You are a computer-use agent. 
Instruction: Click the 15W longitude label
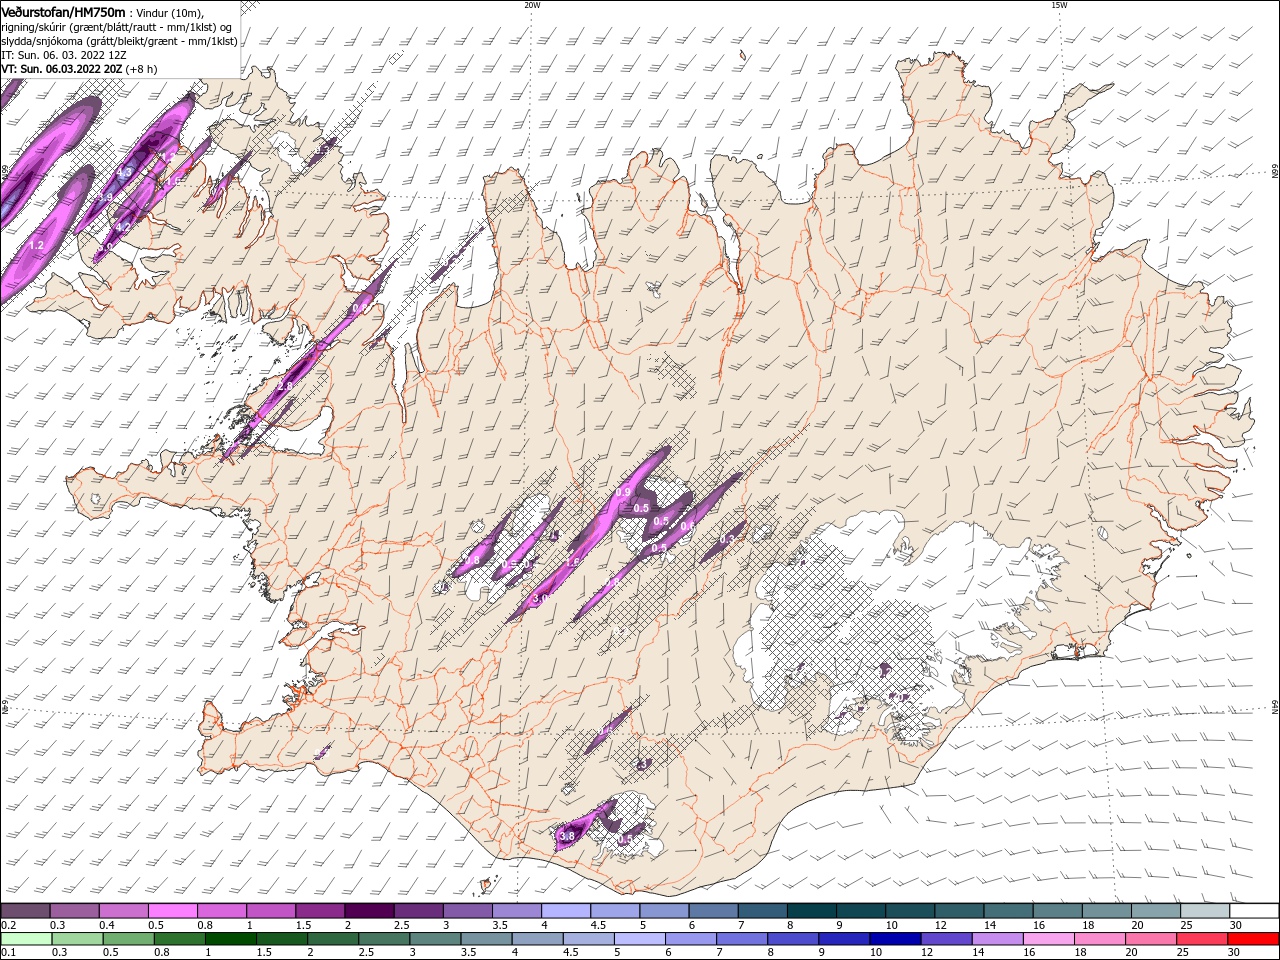pos(1059,5)
